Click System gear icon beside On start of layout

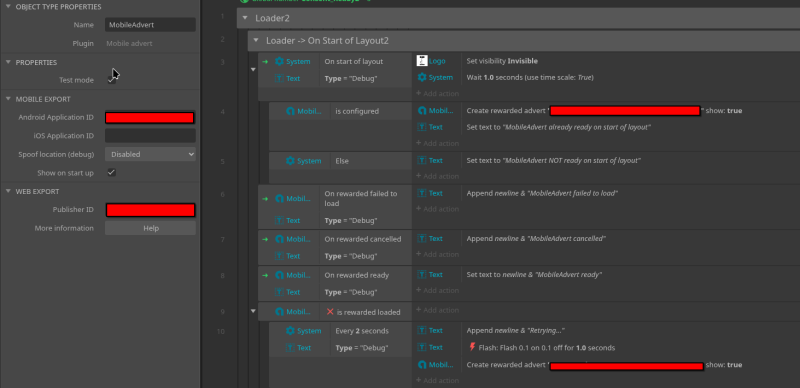point(279,61)
